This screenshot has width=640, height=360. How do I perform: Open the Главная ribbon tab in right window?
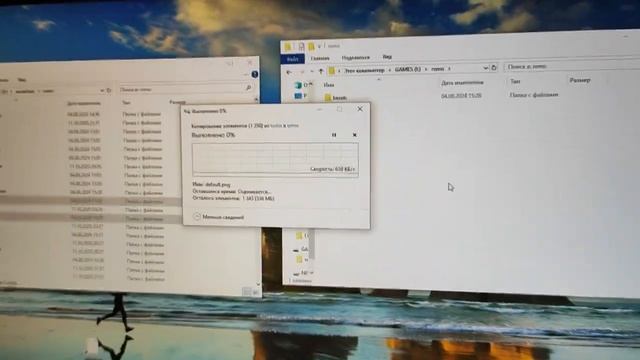pos(320,58)
